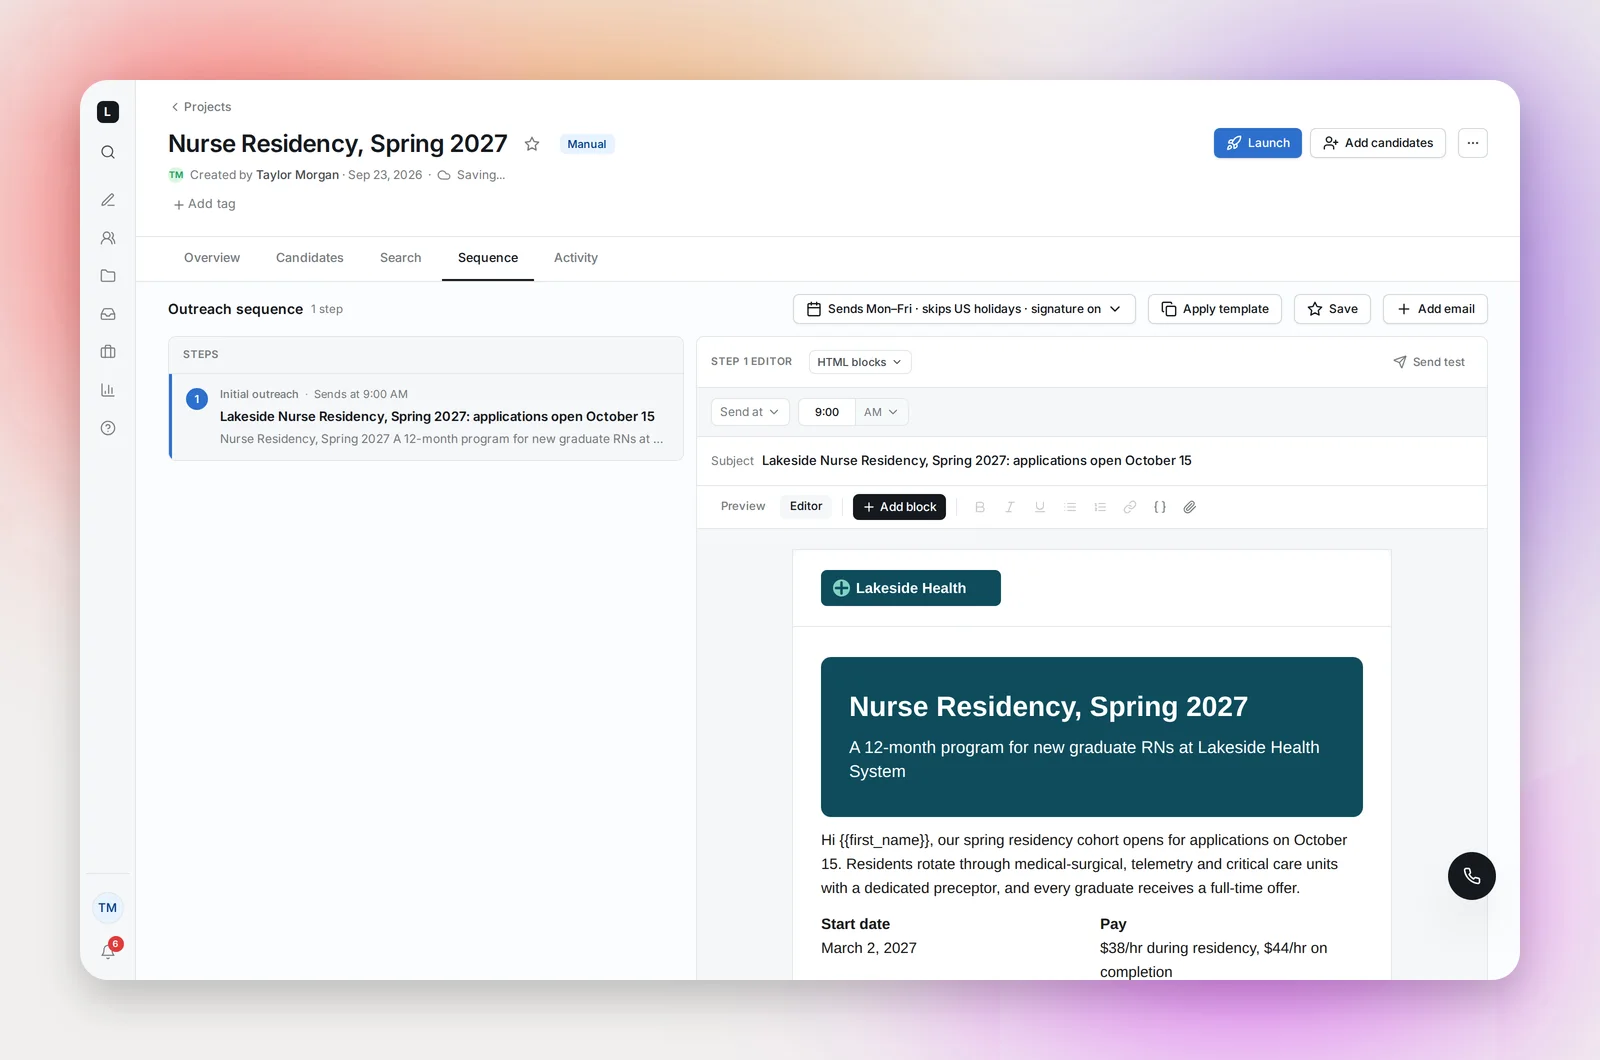Open the search icon in the sidebar
The width and height of the screenshot is (1600, 1060).
pos(108,152)
